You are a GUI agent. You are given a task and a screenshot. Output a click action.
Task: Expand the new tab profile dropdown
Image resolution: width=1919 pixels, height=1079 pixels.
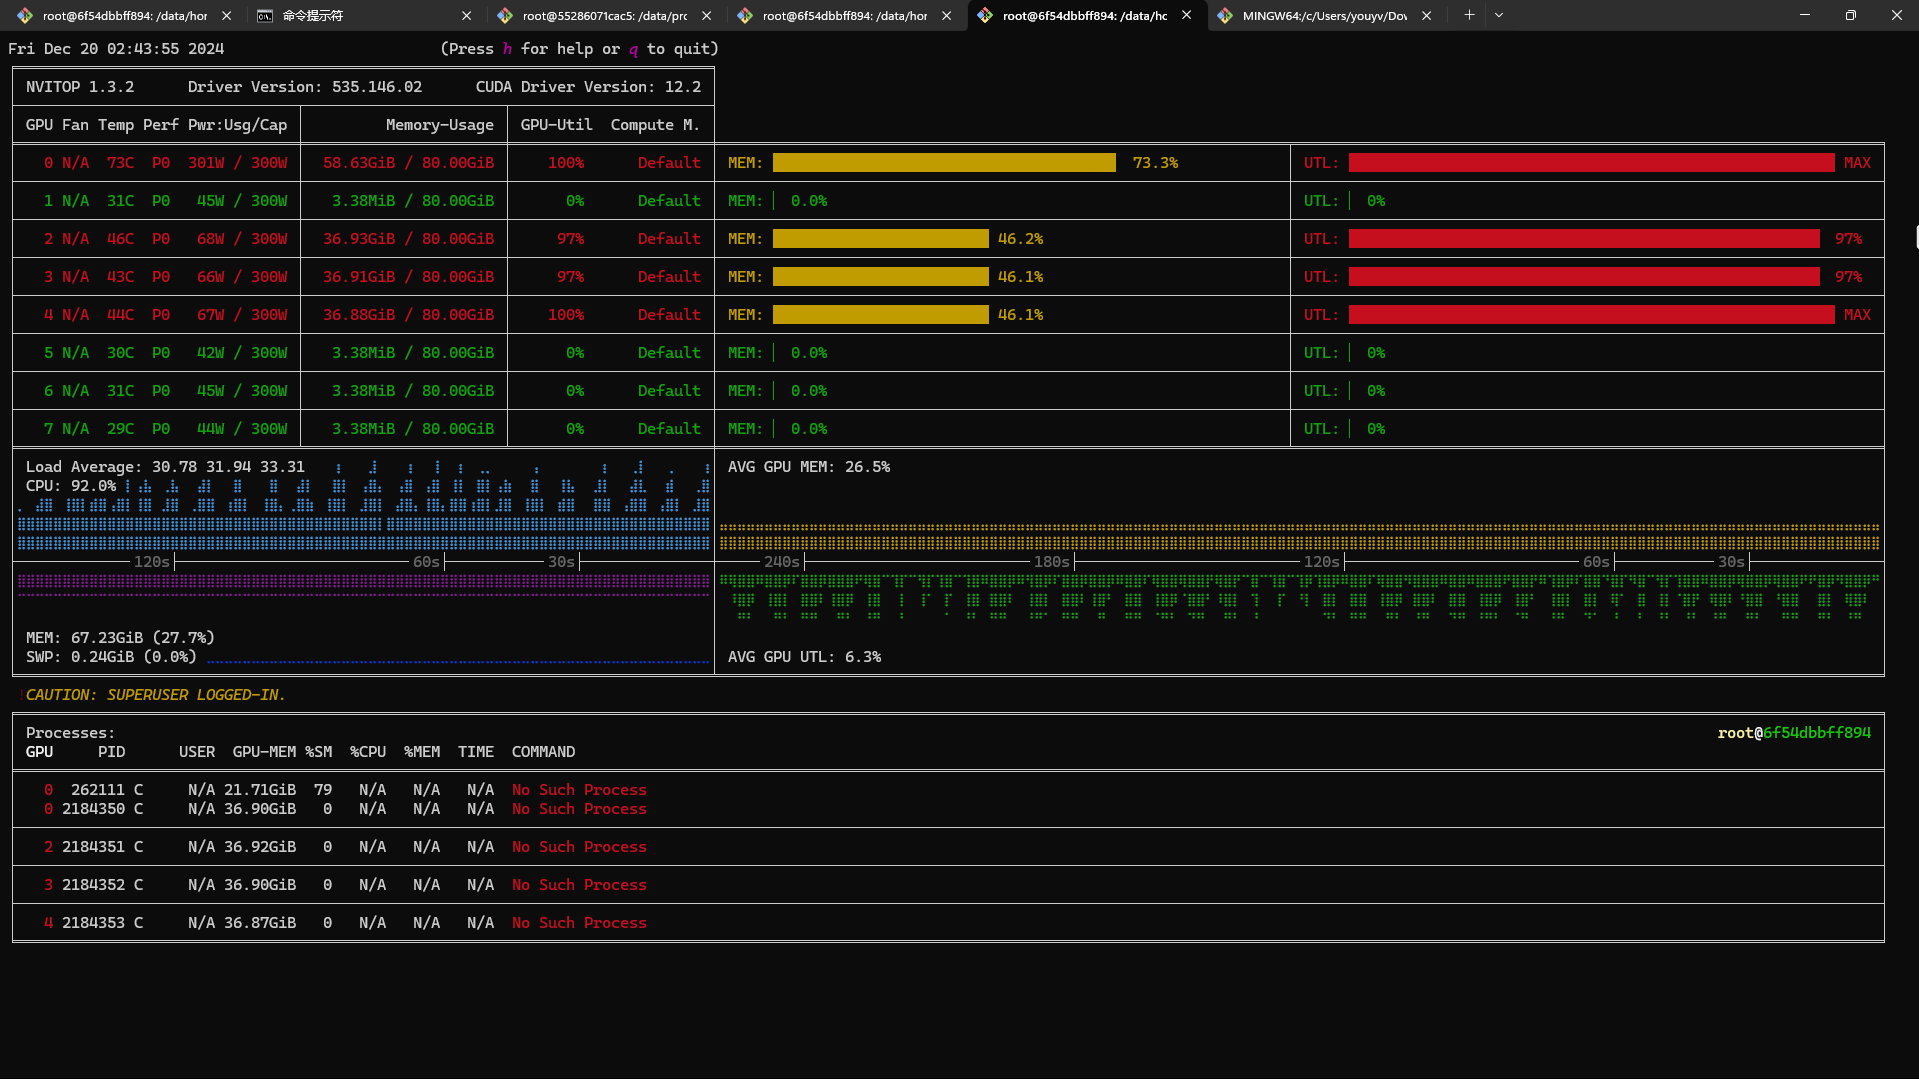tap(1498, 15)
